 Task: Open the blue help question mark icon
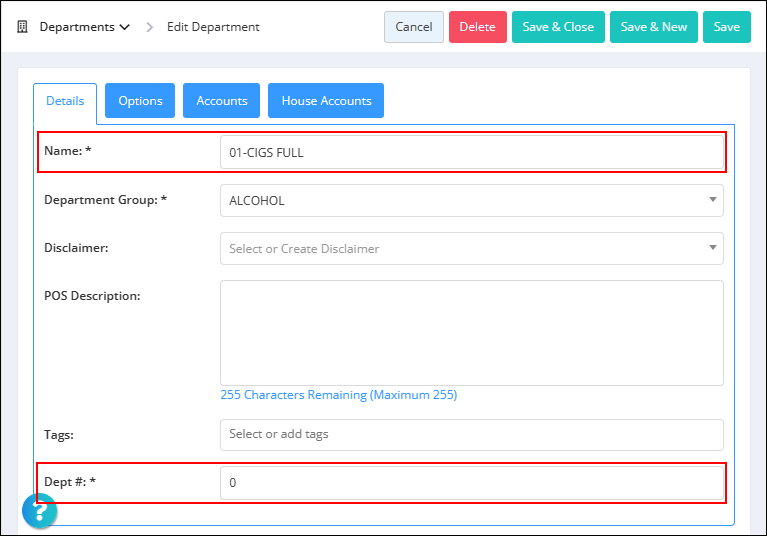click(40, 511)
